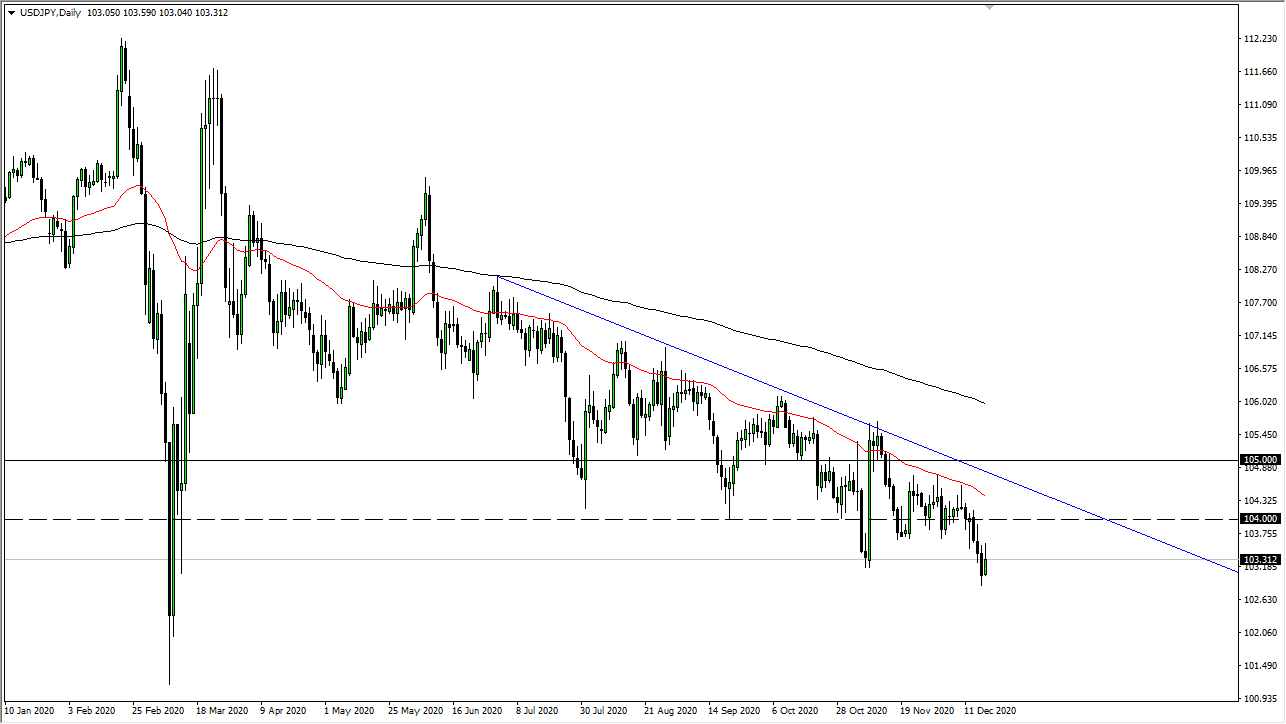This screenshot has height=724, width=1286.
Task: Click the vertical price axis scale
Action: [x=1256, y=350]
